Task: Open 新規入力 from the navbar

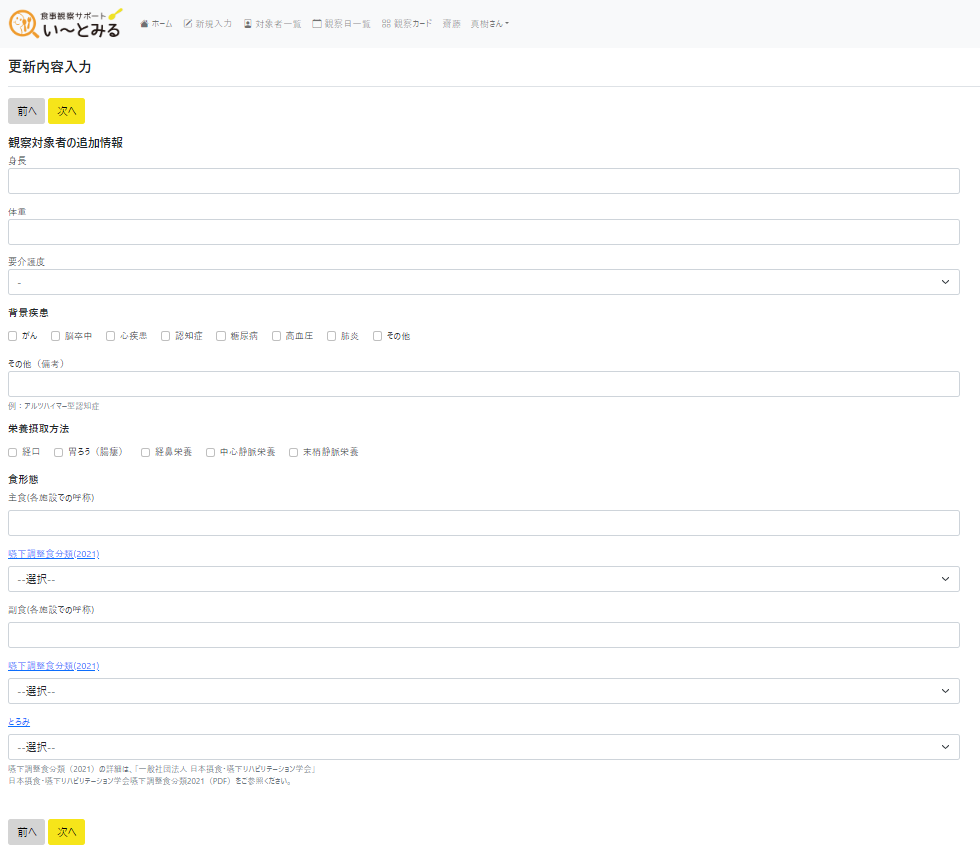Action: coord(208,24)
